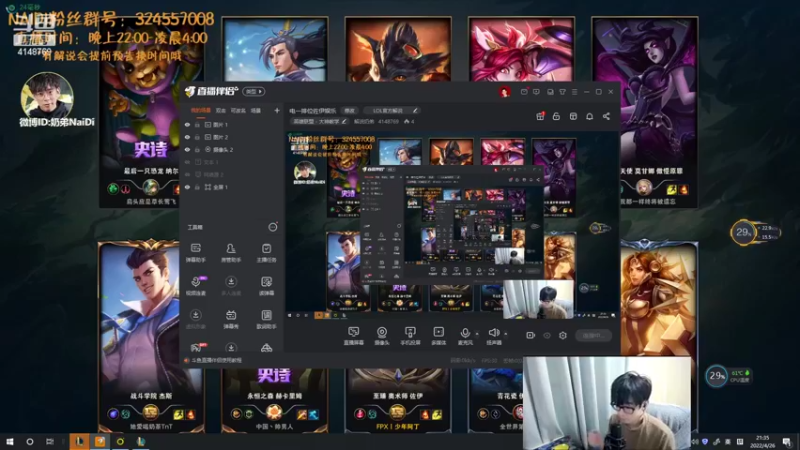Expand the 扬声器 volume dropdown arrow
The image size is (800, 450).
(506, 334)
